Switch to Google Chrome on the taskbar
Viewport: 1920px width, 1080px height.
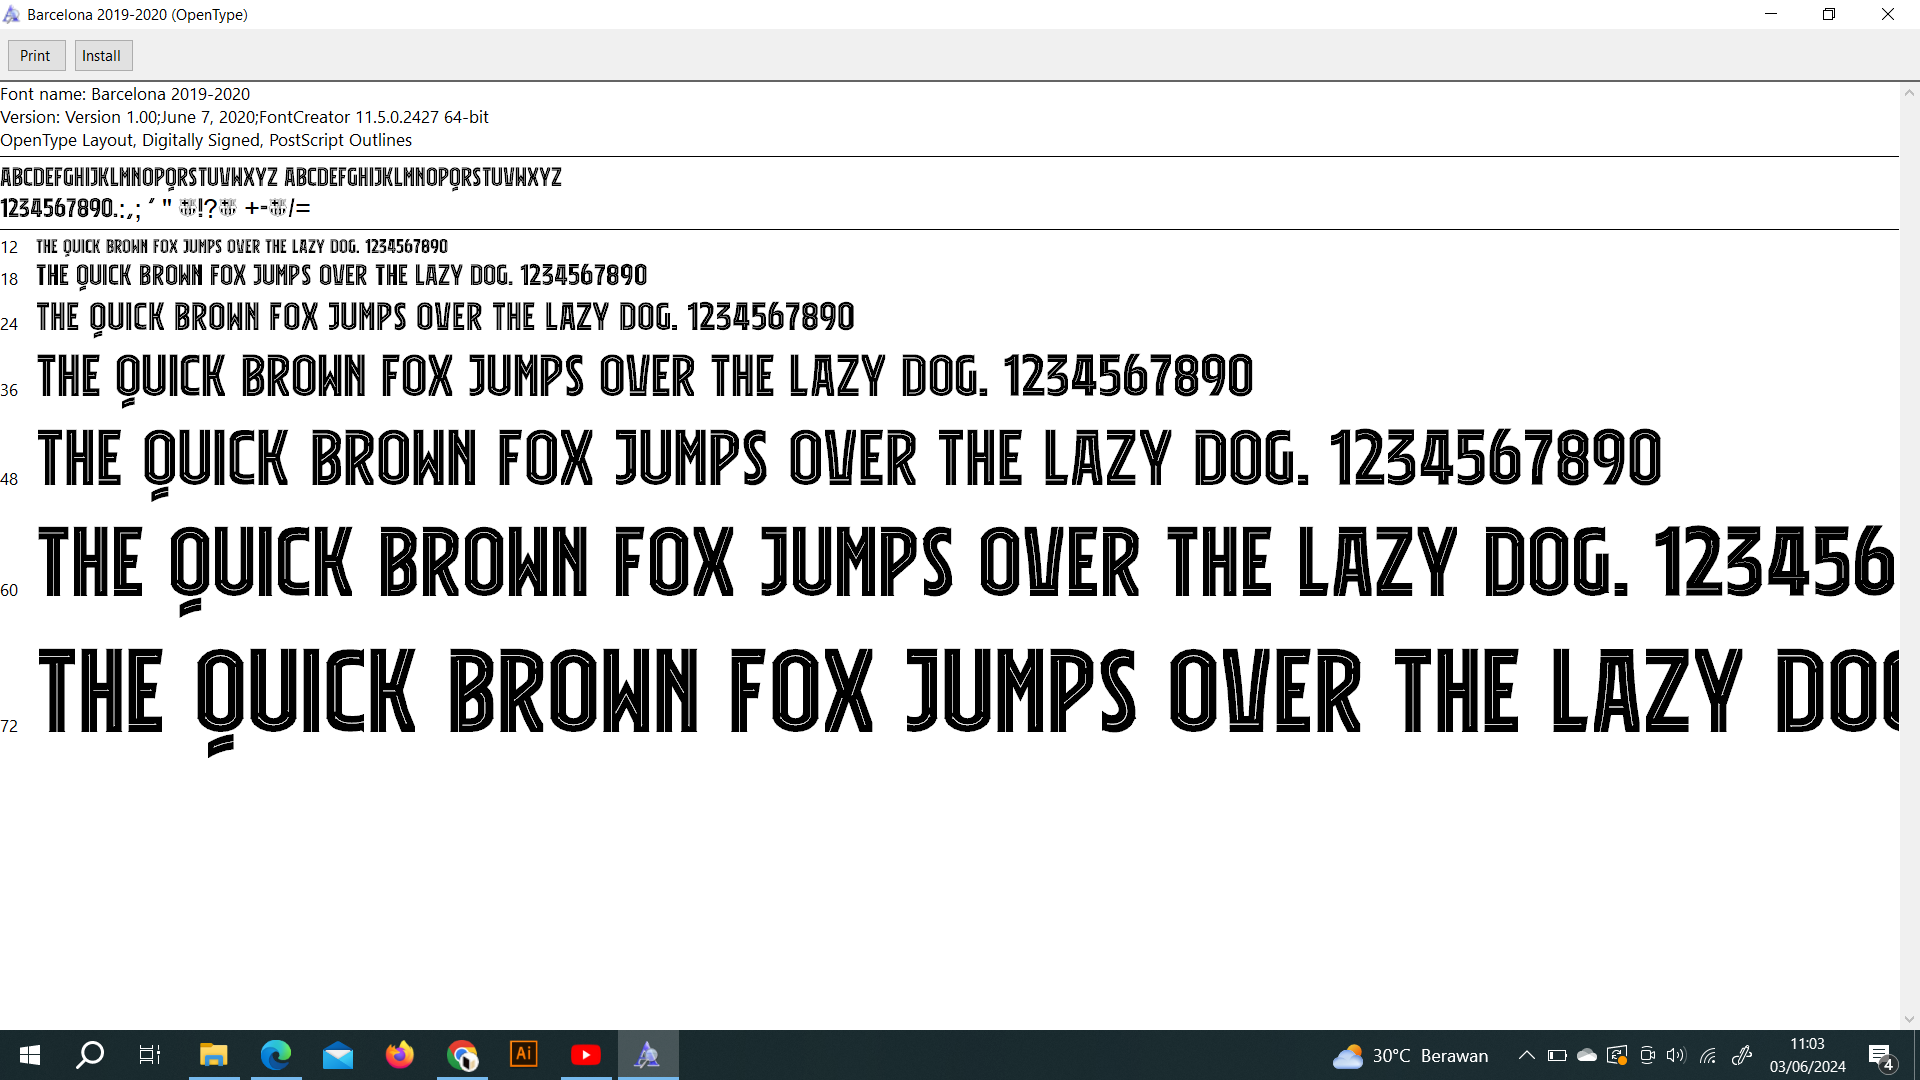click(462, 1055)
